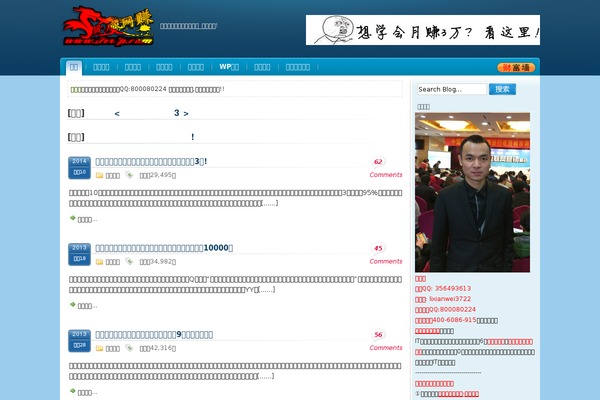
Task: Open the hand-drawn banner ad with meme face
Action: pos(423,30)
